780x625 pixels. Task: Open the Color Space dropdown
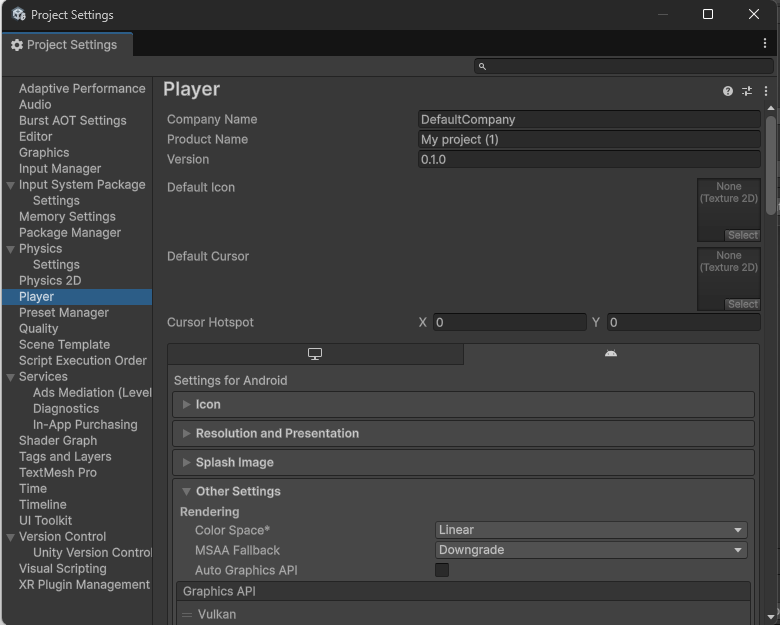pos(592,530)
